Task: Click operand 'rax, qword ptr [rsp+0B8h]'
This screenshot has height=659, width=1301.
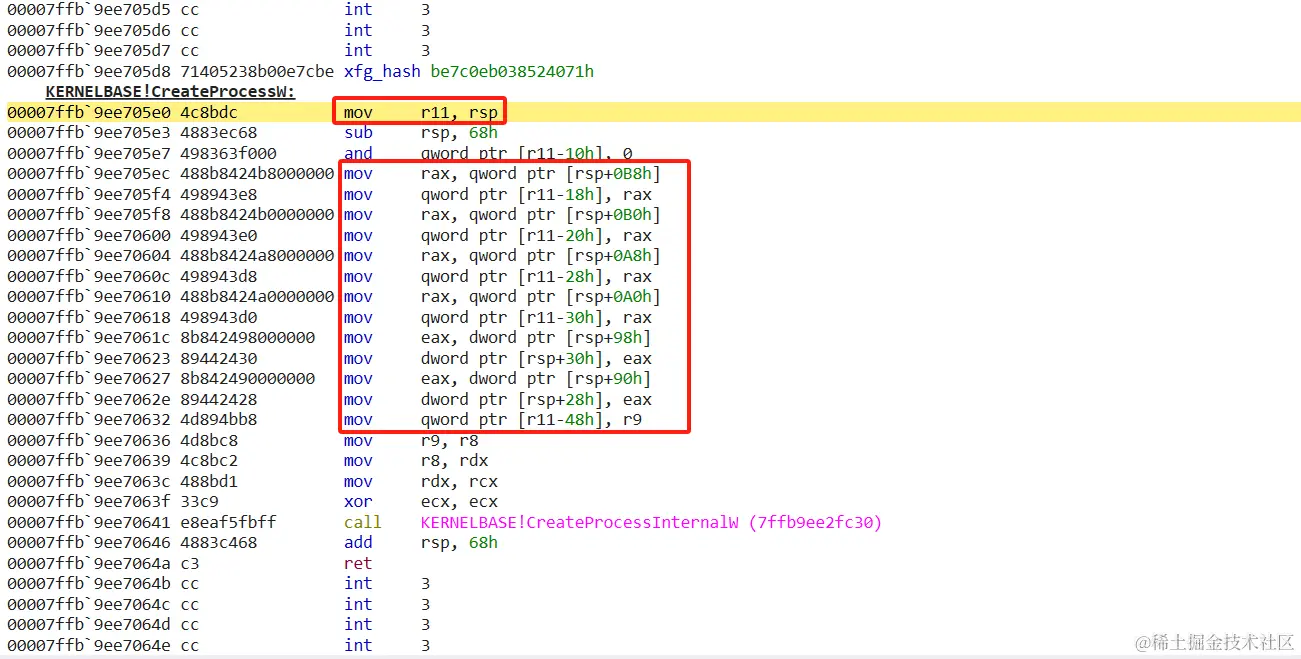Action: [x=541, y=174]
